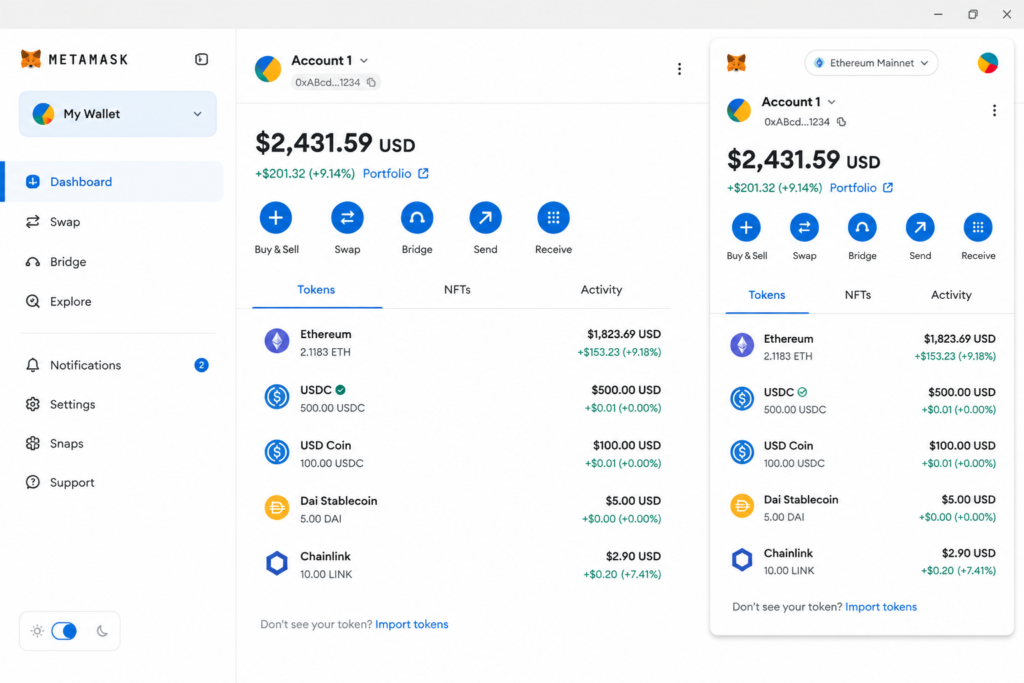Expand Account 1 chevron in popup panel
This screenshot has height=683, width=1024.
pos(831,102)
